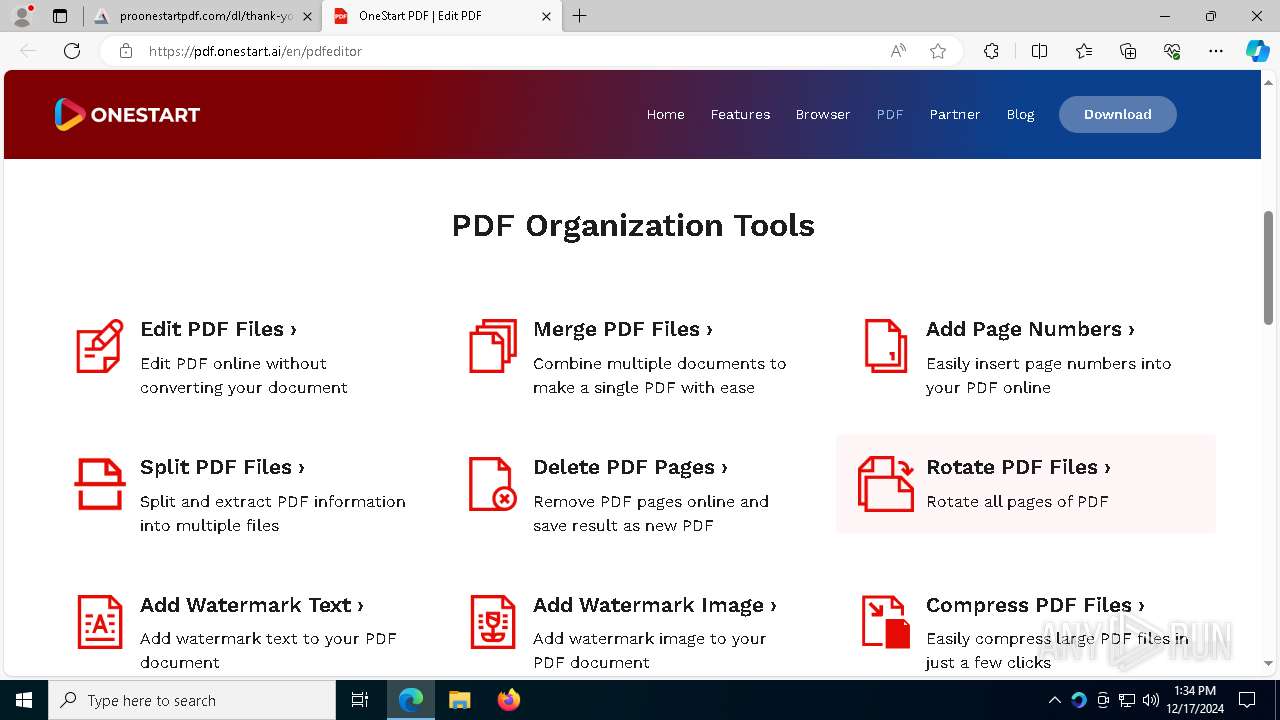Open Add Page Numbers link
Viewport: 1280px width, 720px height.
[x=1030, y=329]
